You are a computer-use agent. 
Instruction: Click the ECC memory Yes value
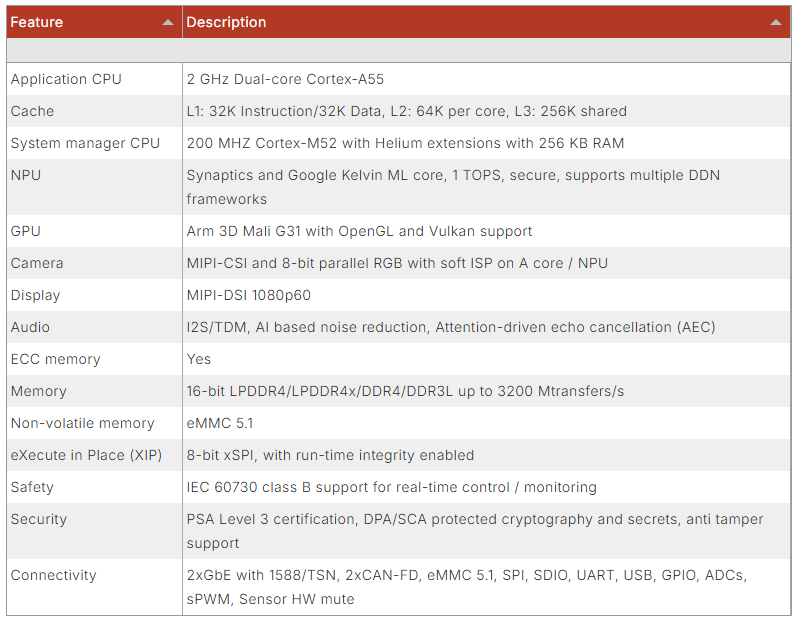pos(198,359)
